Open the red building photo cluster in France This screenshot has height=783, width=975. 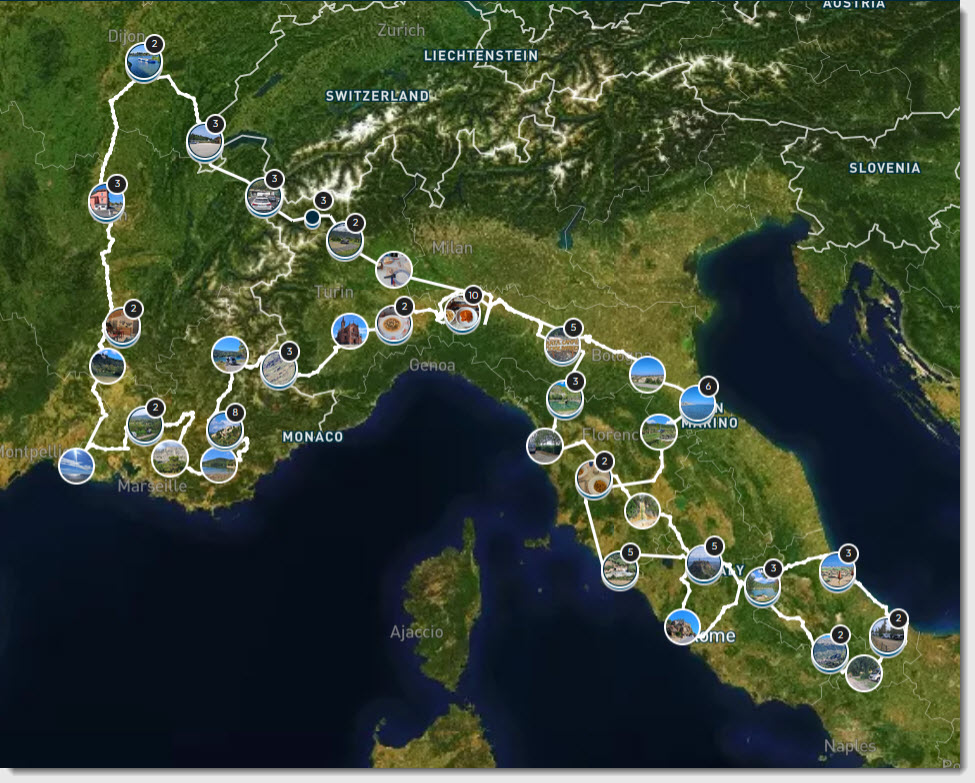coord(106,202)
